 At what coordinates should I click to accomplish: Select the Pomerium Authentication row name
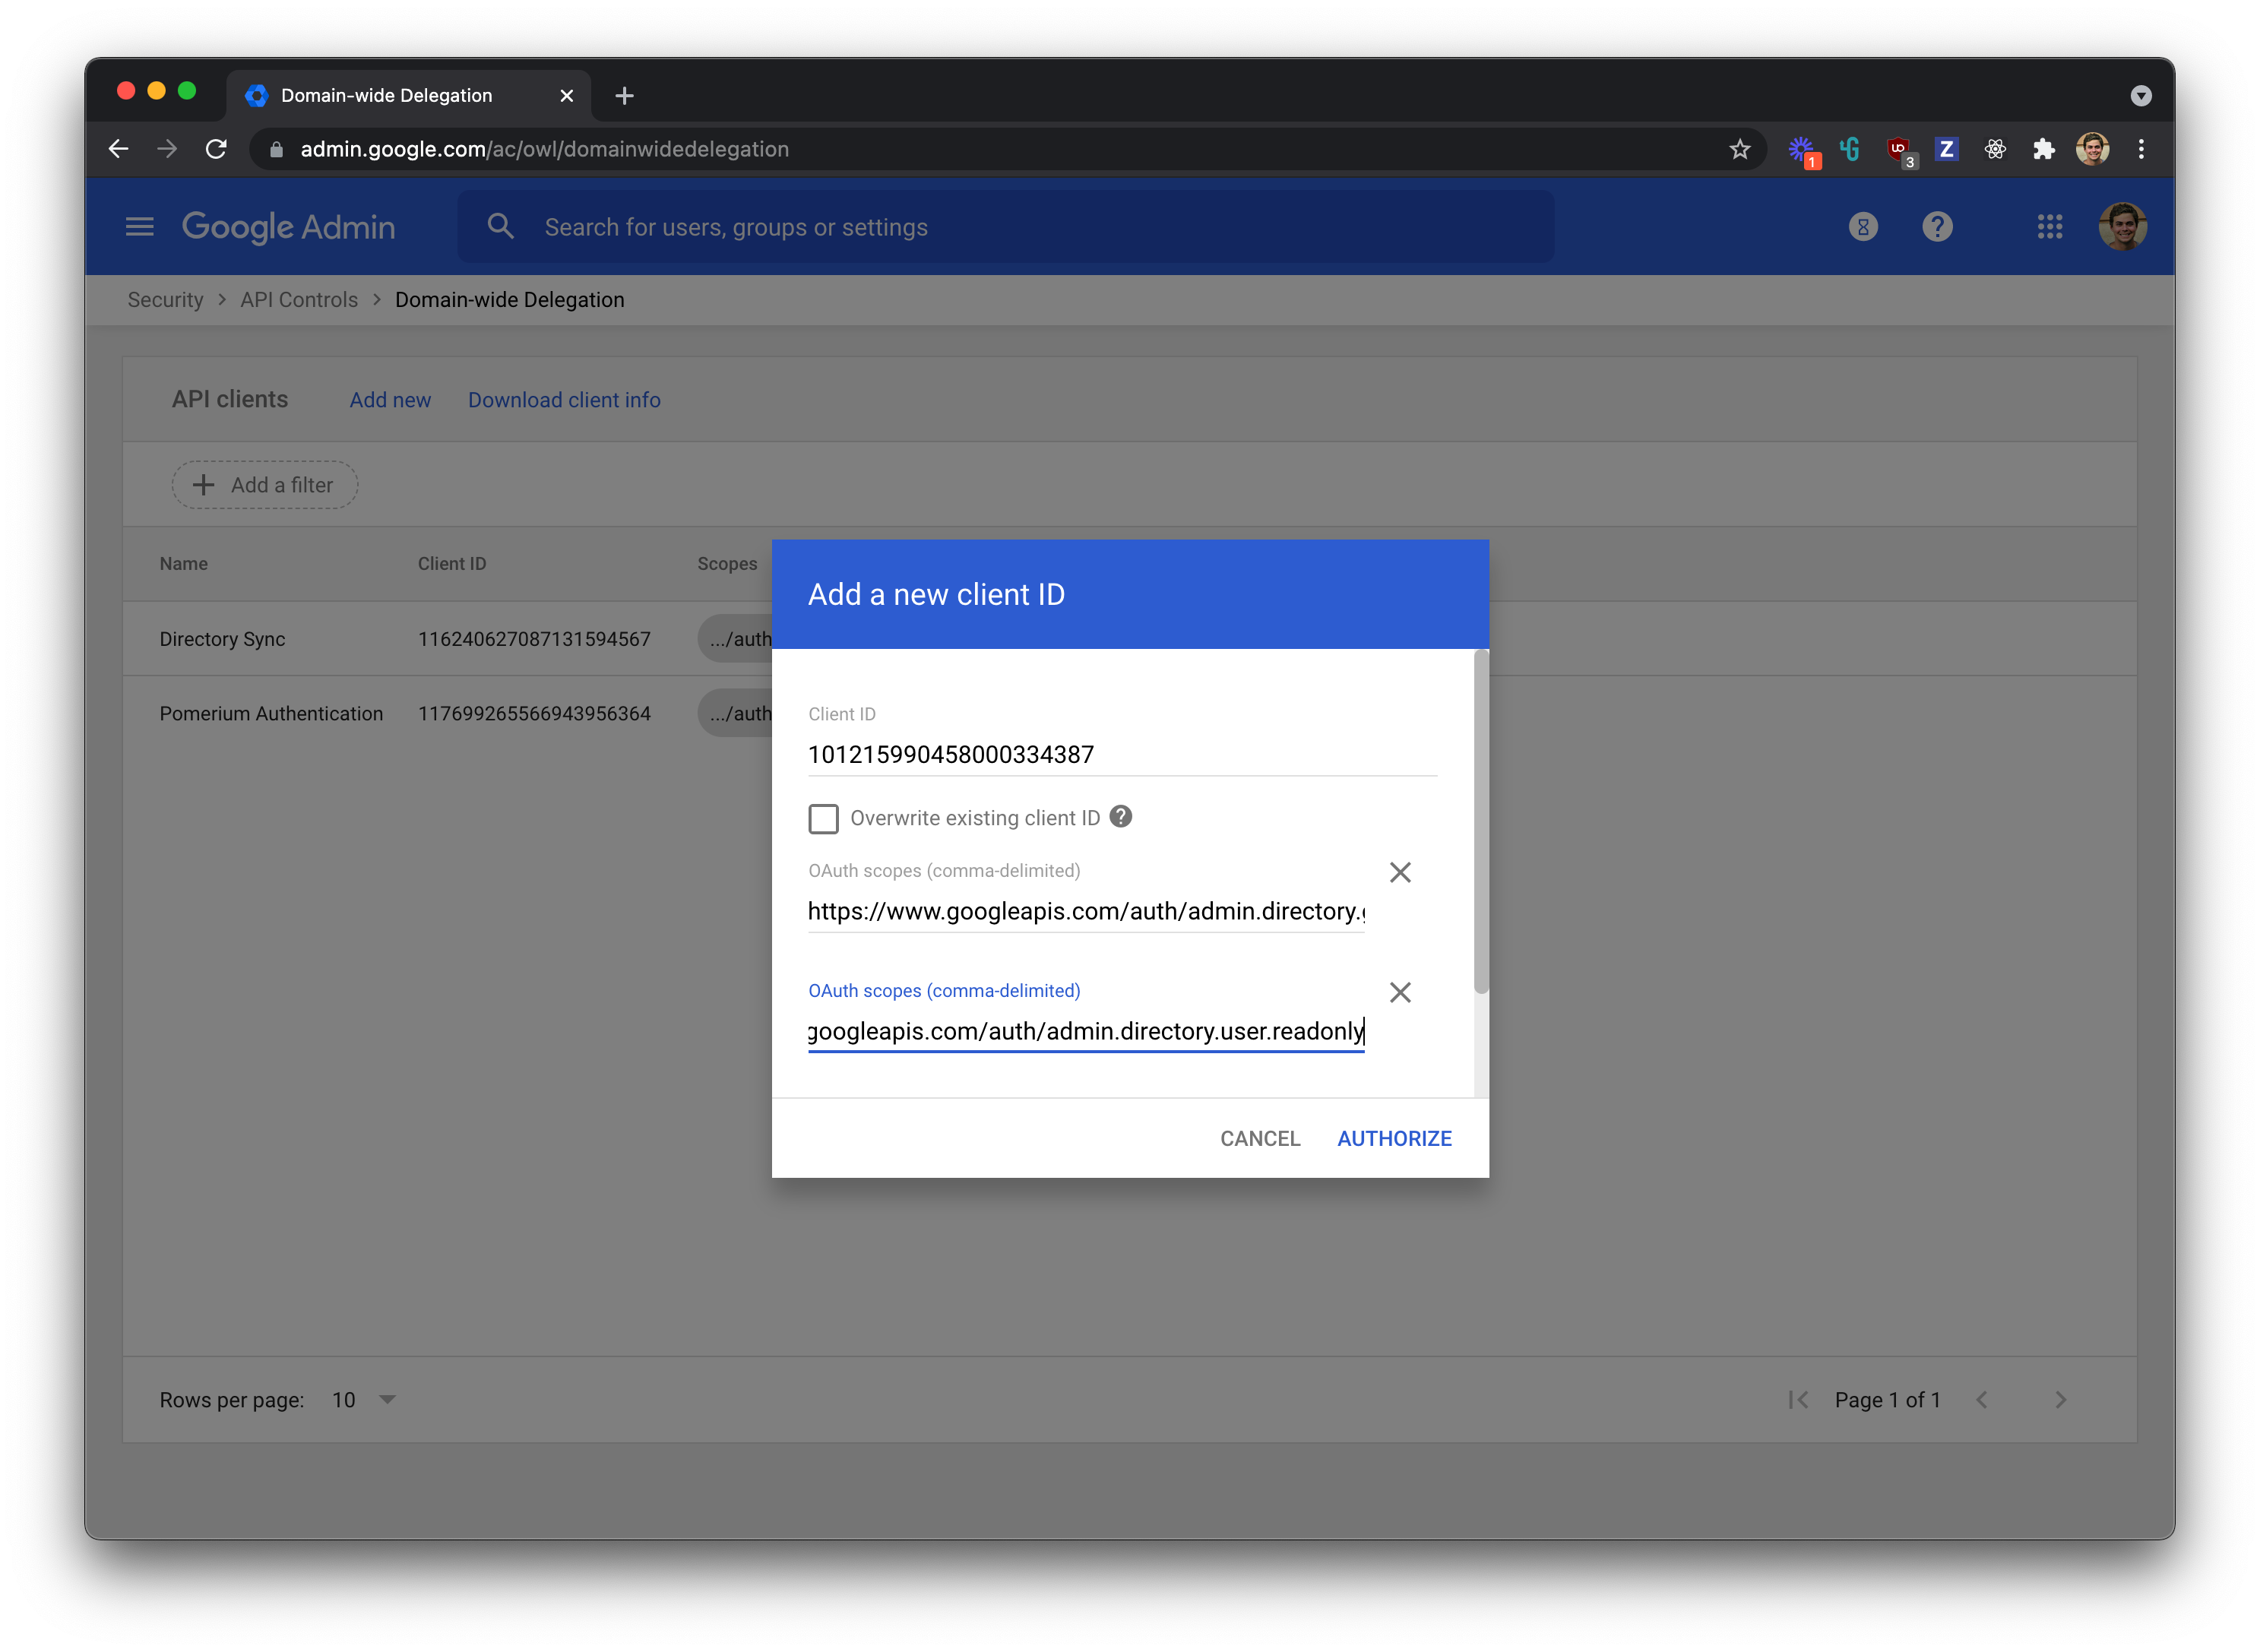click(271, 714)
